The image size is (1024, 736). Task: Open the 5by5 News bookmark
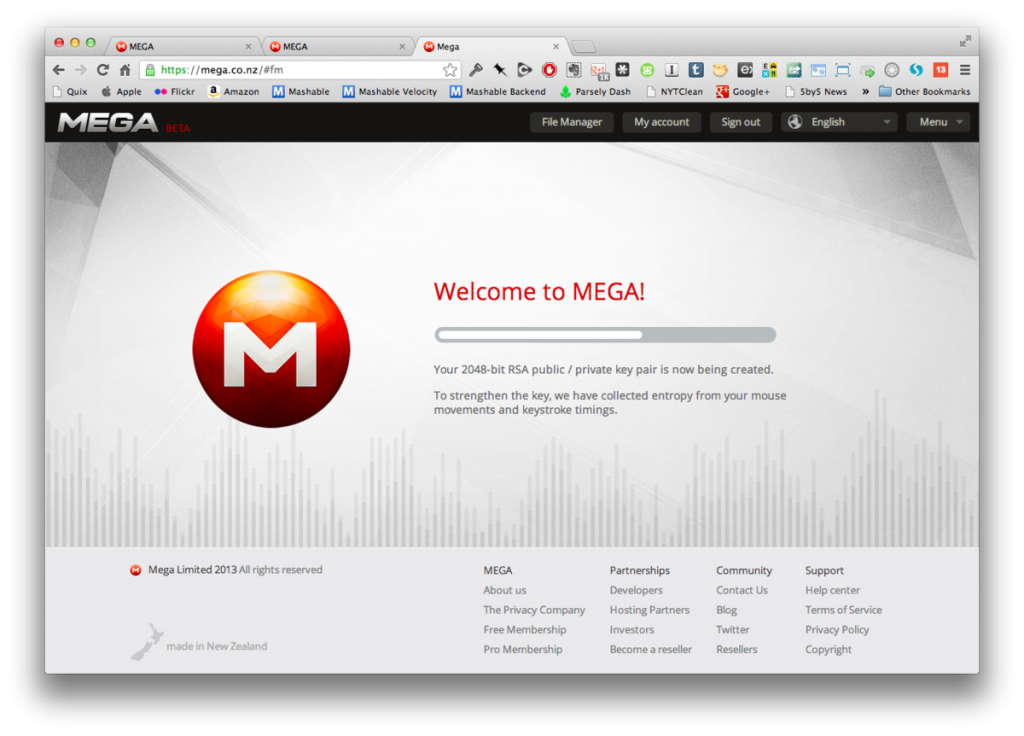[x=816, y=91]
